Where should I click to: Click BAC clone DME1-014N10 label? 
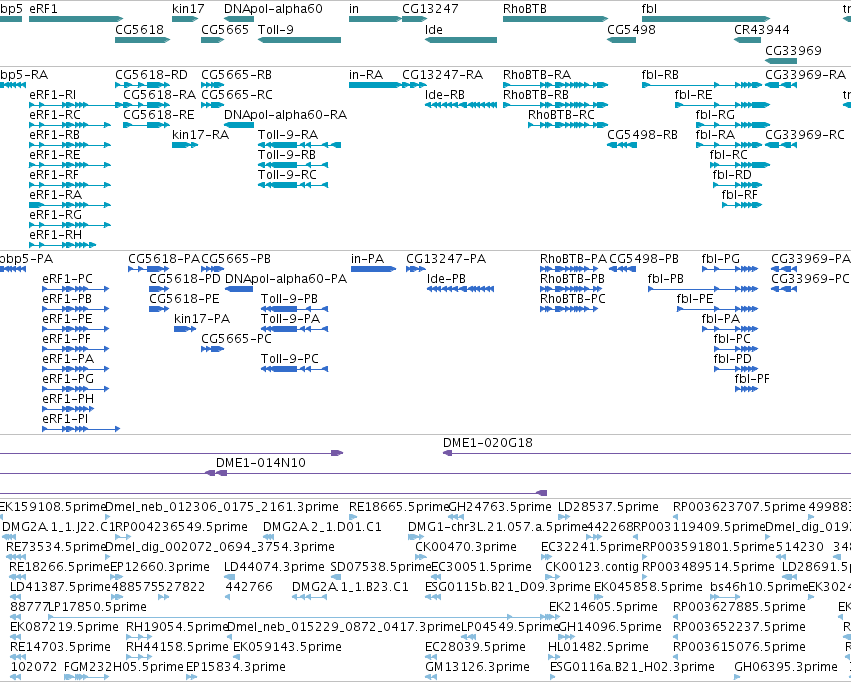pos(261,462)
